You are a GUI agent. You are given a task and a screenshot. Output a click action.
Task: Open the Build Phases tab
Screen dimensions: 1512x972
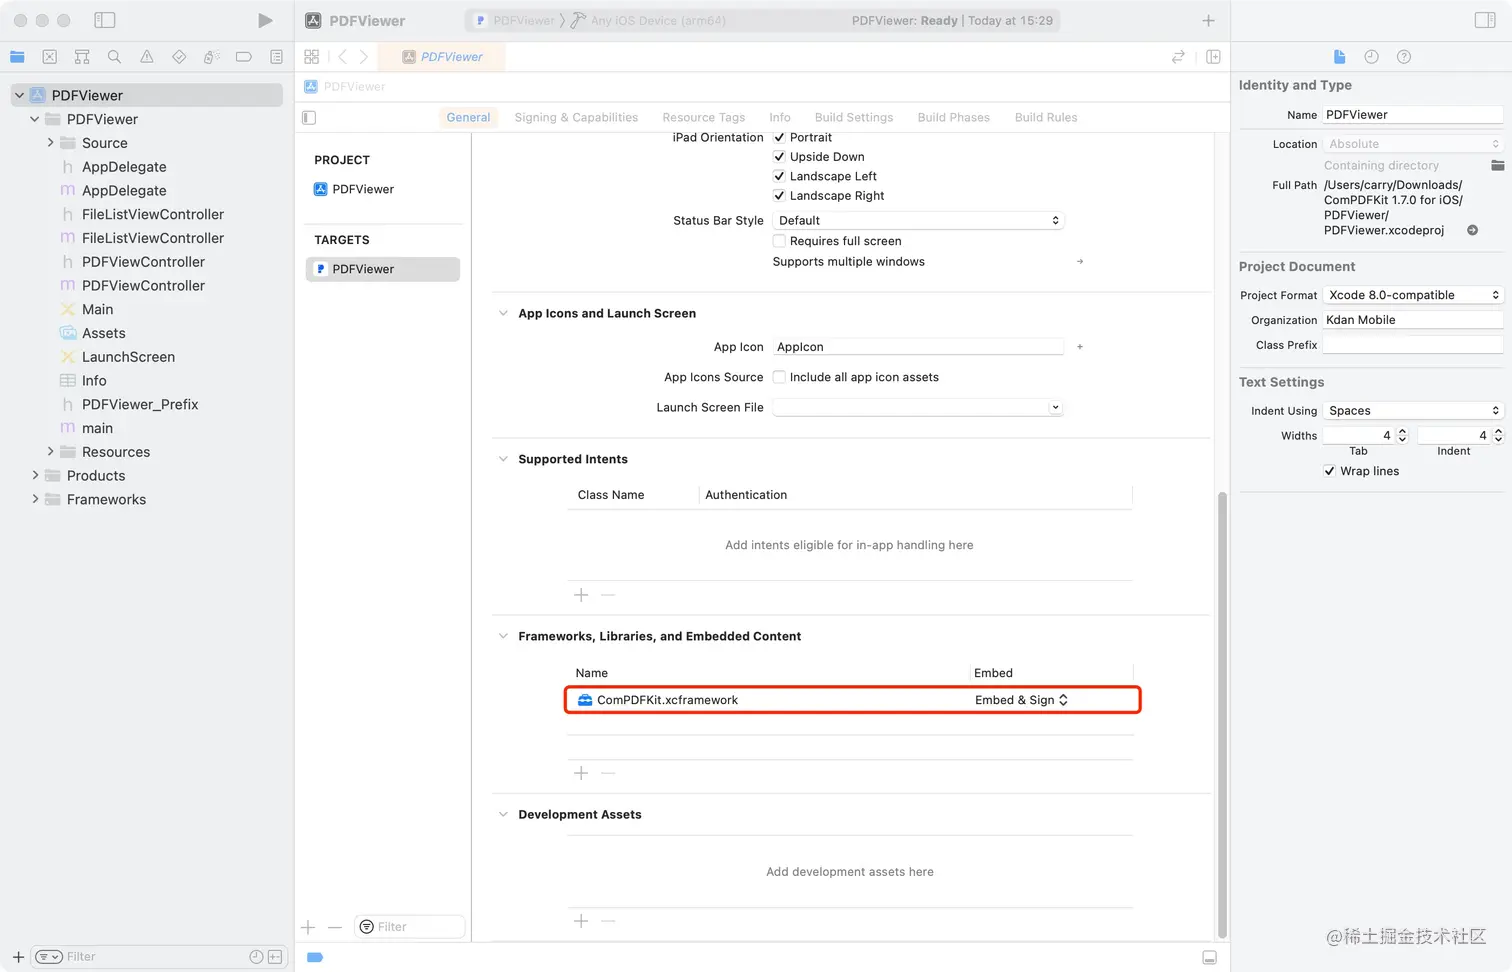(x=954, y=117)
